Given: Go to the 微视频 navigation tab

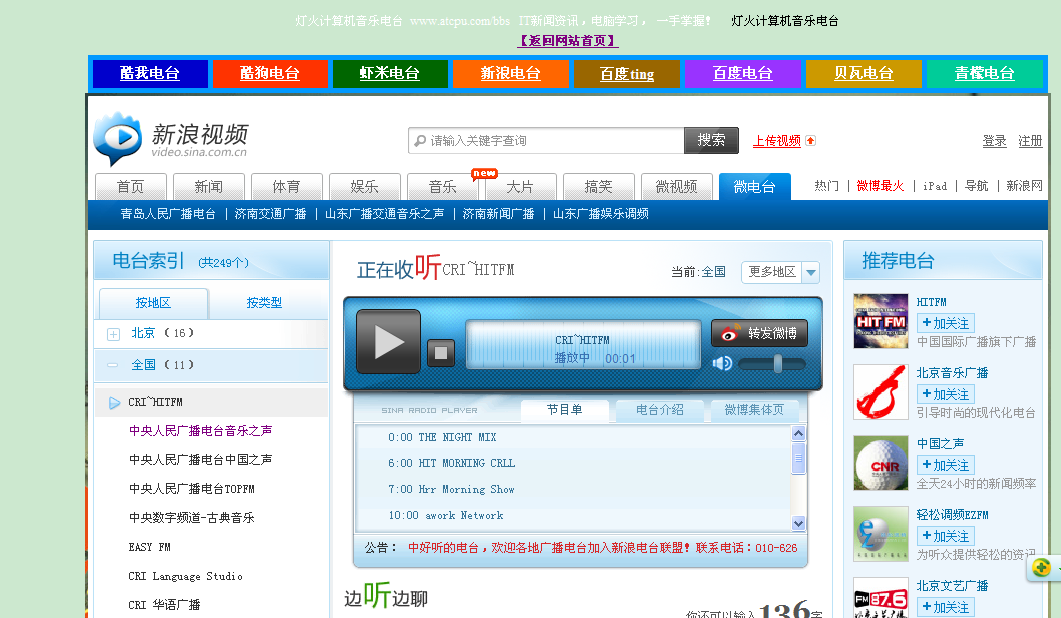Looking at the screenshot, I should click(x=676, y=187).
